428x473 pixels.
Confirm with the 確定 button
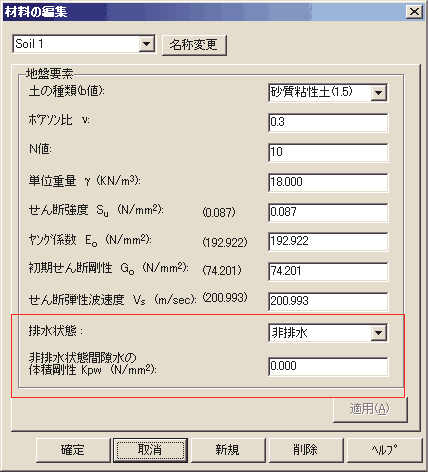point(73,450)
